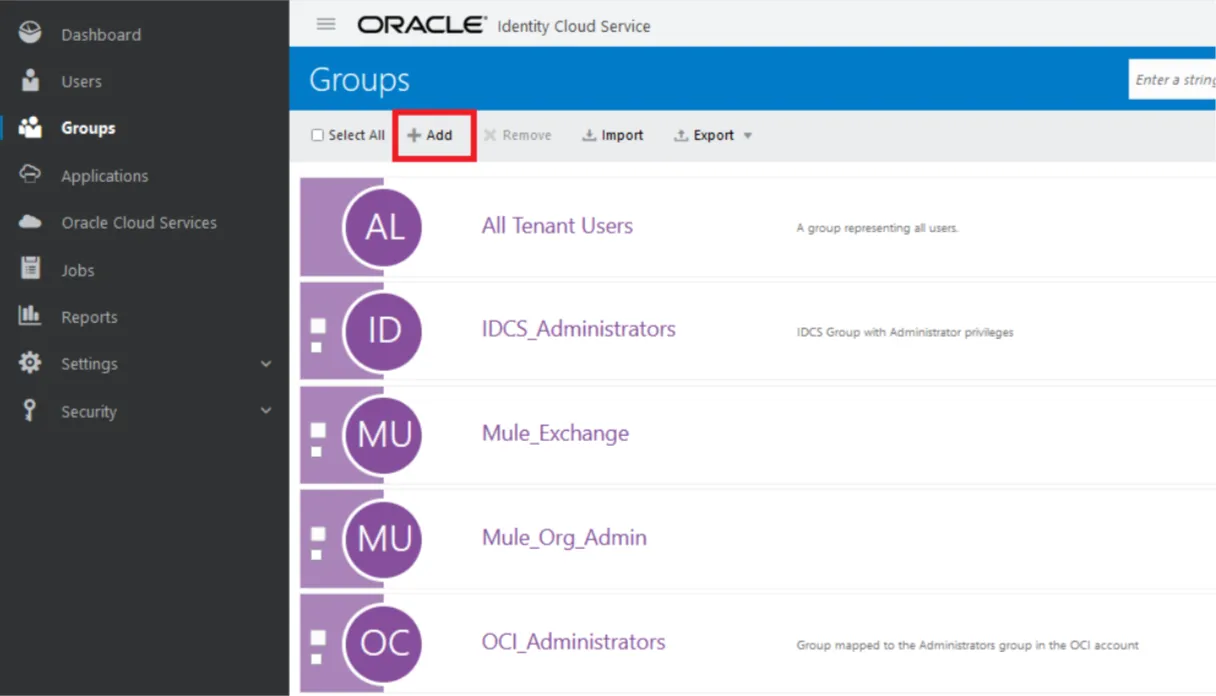Image resolution: width=1216 pixels, height=696 pixels.
Task: Click the Import button
Action: [x=613, y=135]
